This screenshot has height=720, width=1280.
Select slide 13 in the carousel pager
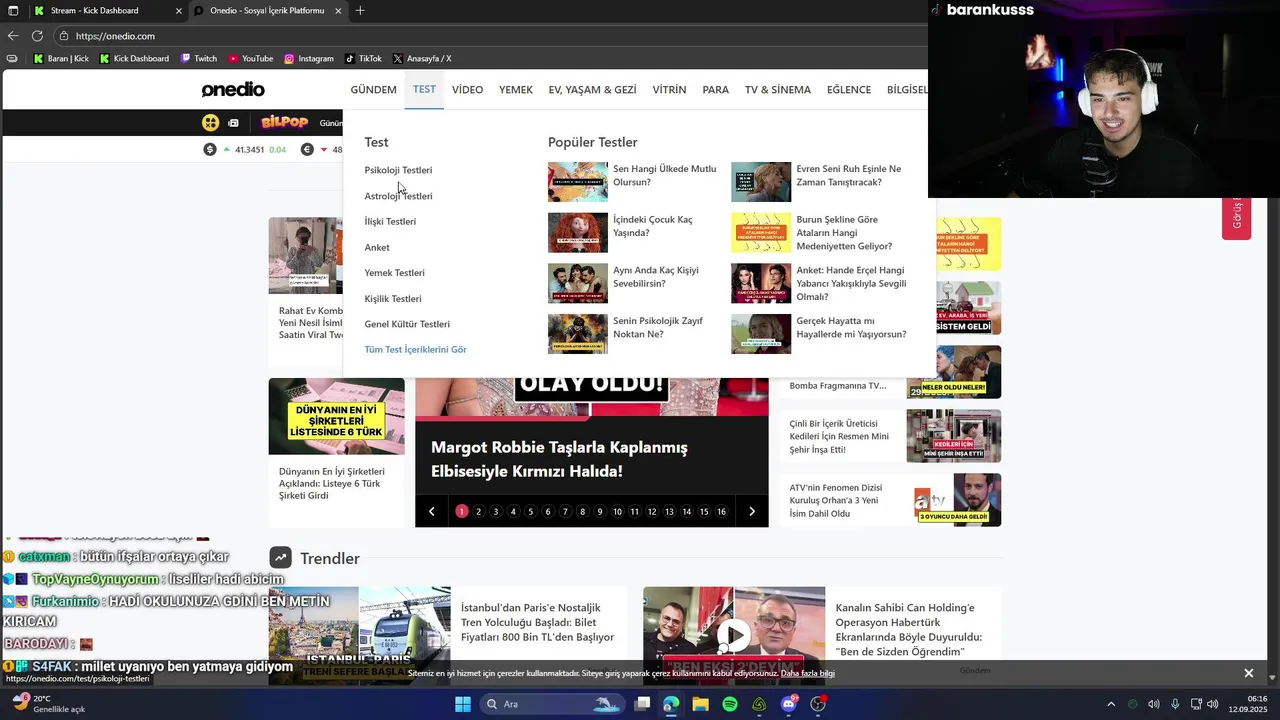click(x=669, y=511)
